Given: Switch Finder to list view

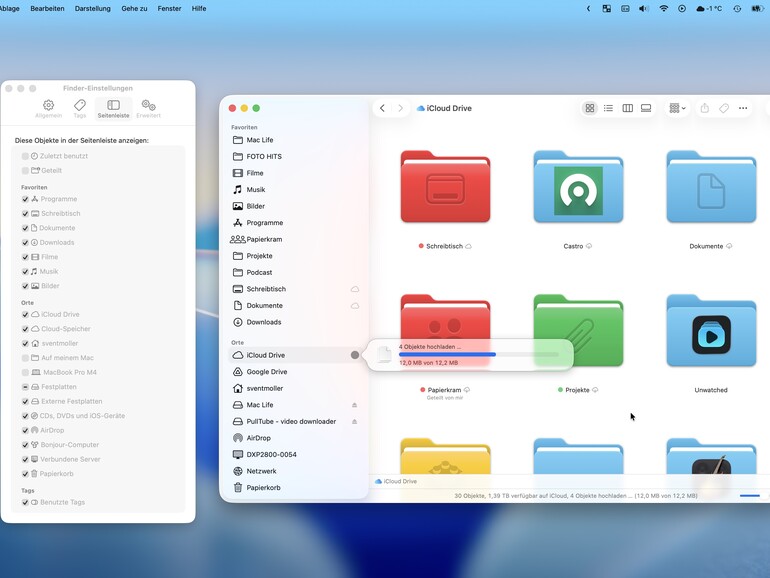Looking at the screenshot, I should [x=608, y=108].
